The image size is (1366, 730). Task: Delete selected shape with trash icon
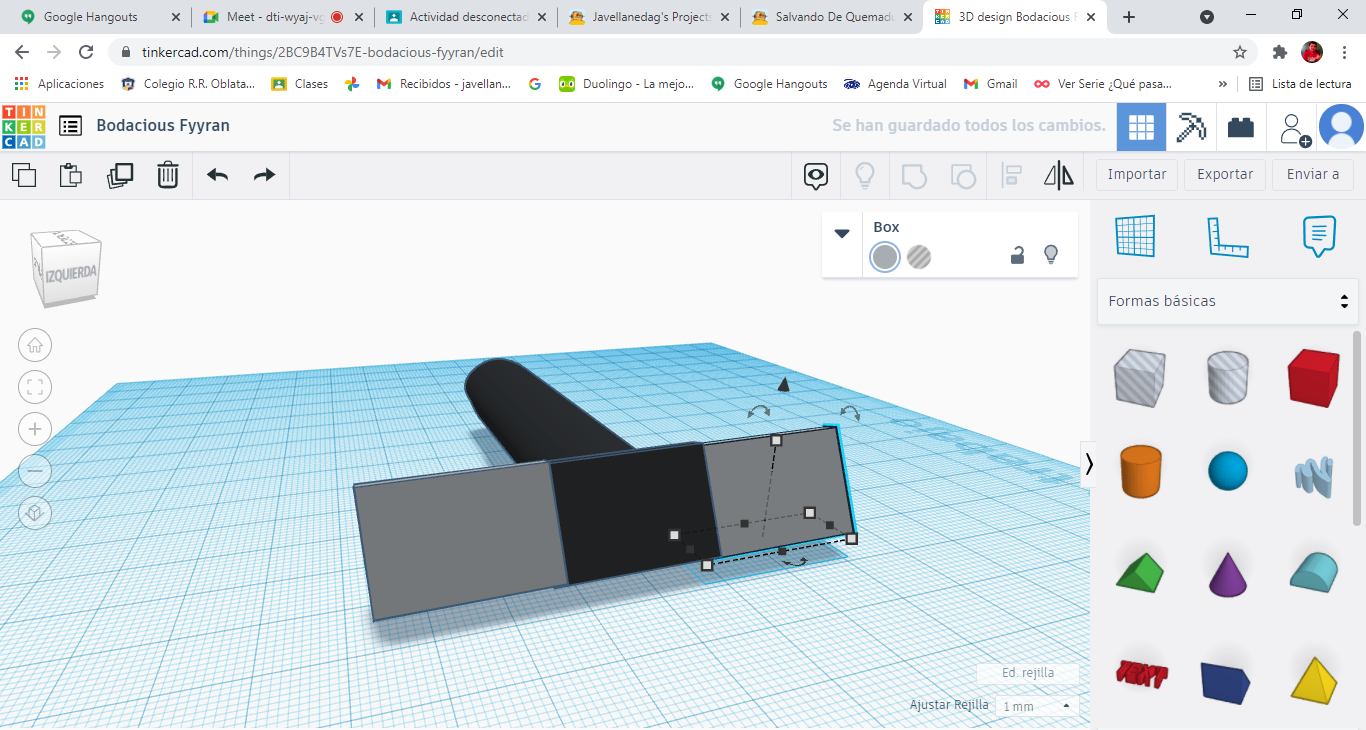point(168,175)
